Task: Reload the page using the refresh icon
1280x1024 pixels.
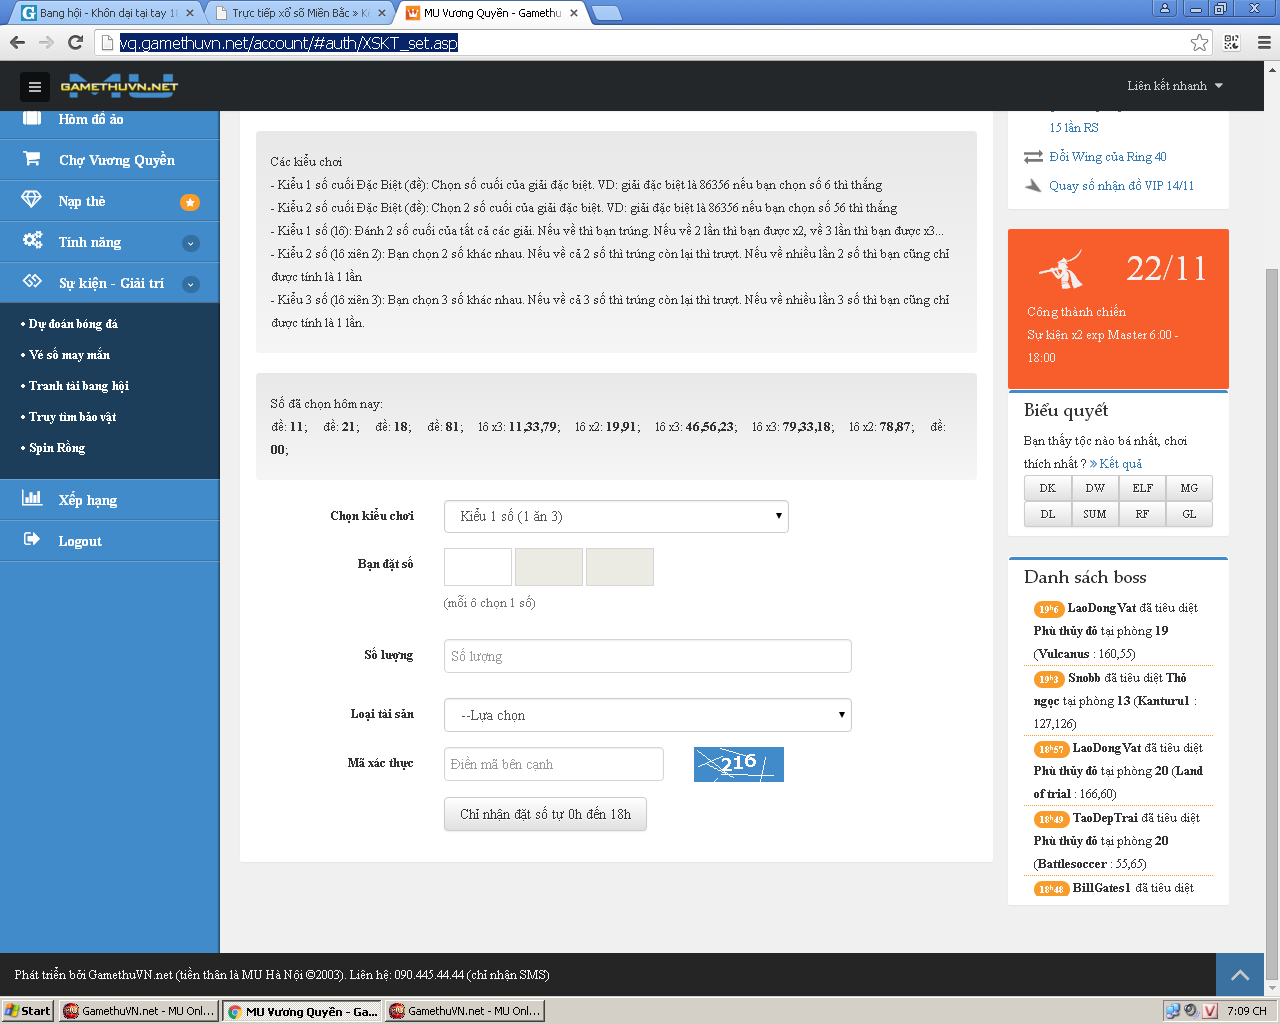Action: click(x=75, y=42)
